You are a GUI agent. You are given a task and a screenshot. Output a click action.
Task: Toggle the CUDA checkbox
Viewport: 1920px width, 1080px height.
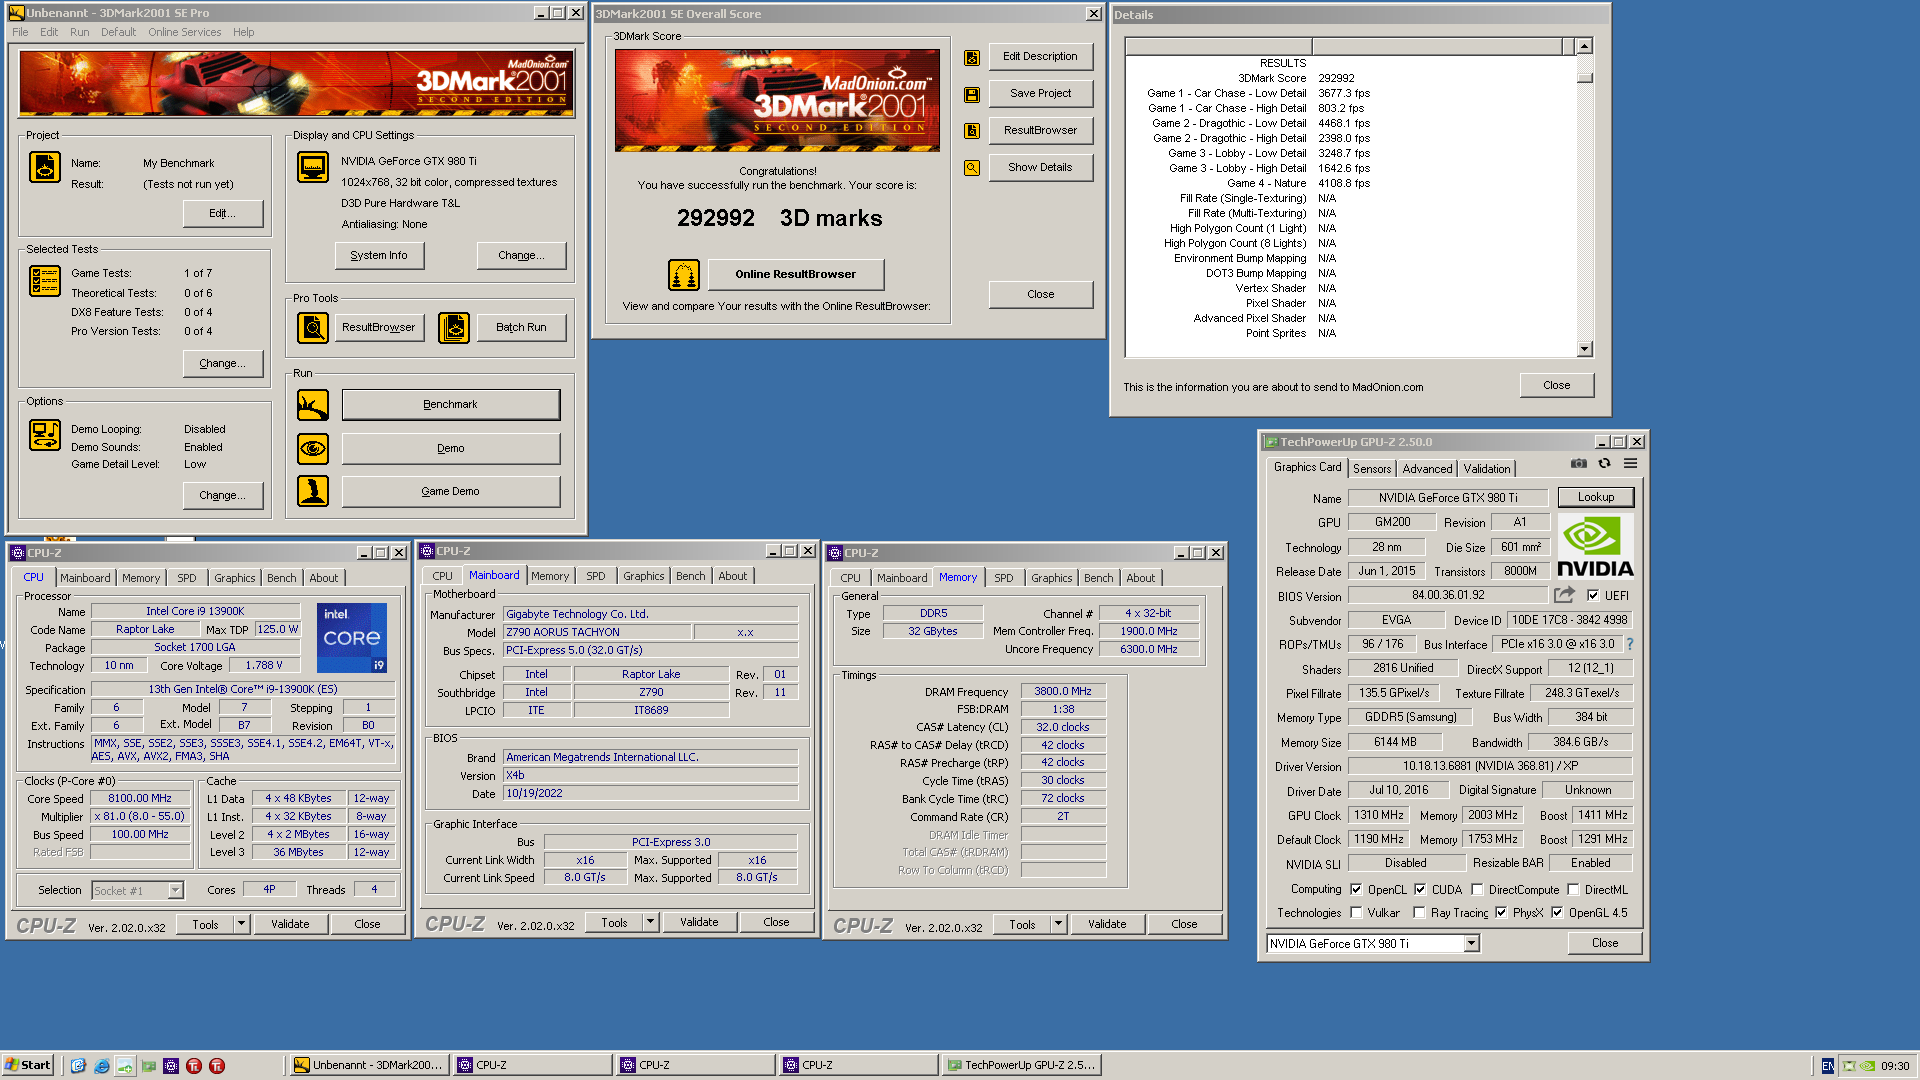pyautogui.click(x=1420, y=889)
